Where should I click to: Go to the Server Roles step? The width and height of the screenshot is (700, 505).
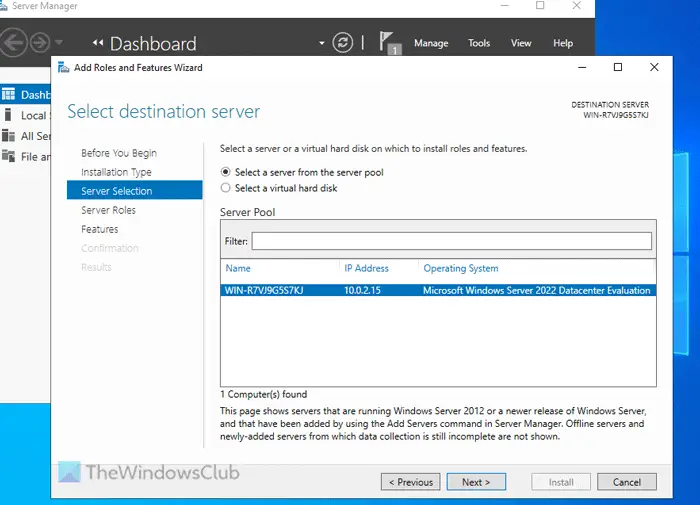point(108,210)
